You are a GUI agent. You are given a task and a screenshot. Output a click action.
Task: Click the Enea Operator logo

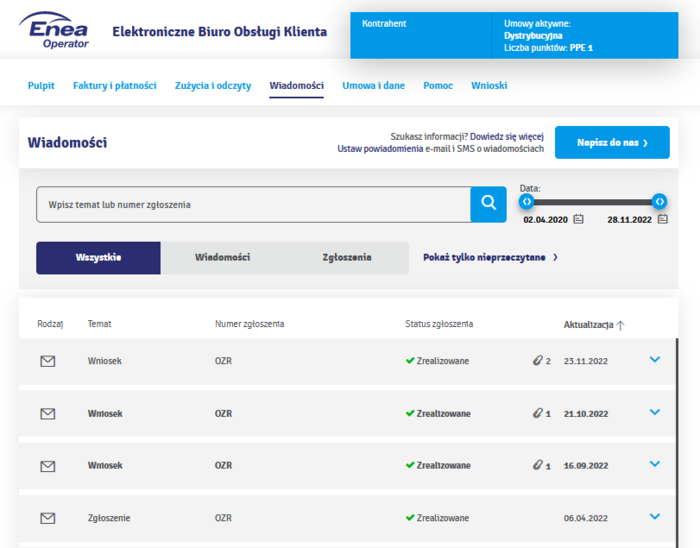pyautogui.click(x=54, y=30)
